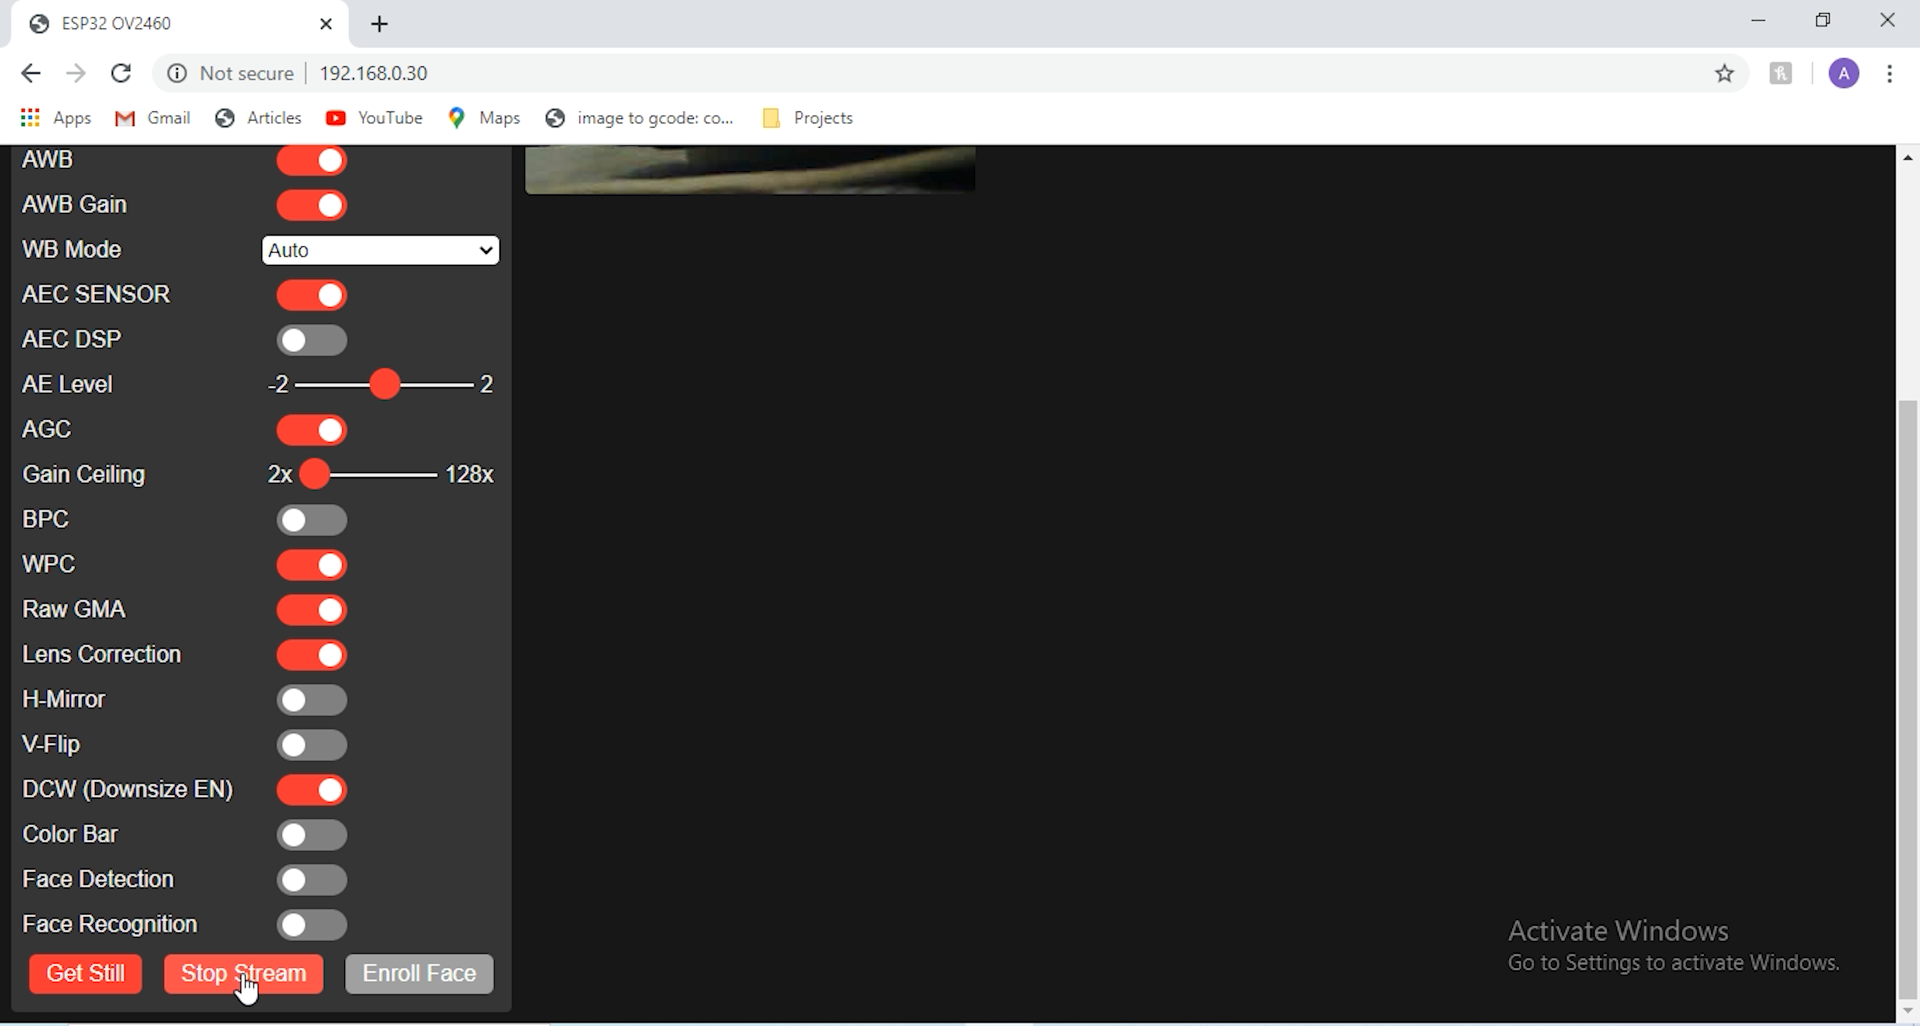Click Enroll Face
The image size is (1920, 1026).
click(x=418, y=973)
